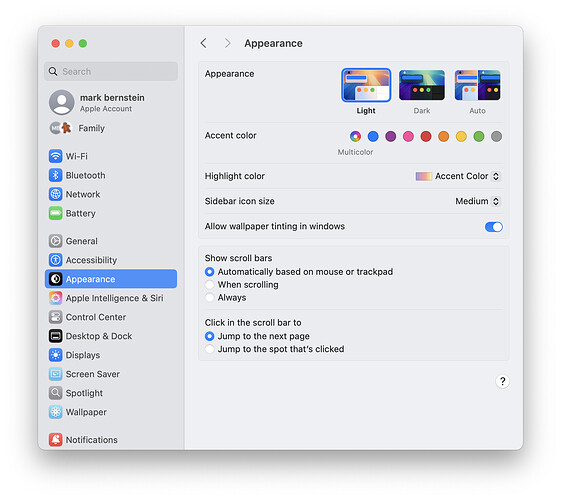Zoom the window with green button

[83, 43]
